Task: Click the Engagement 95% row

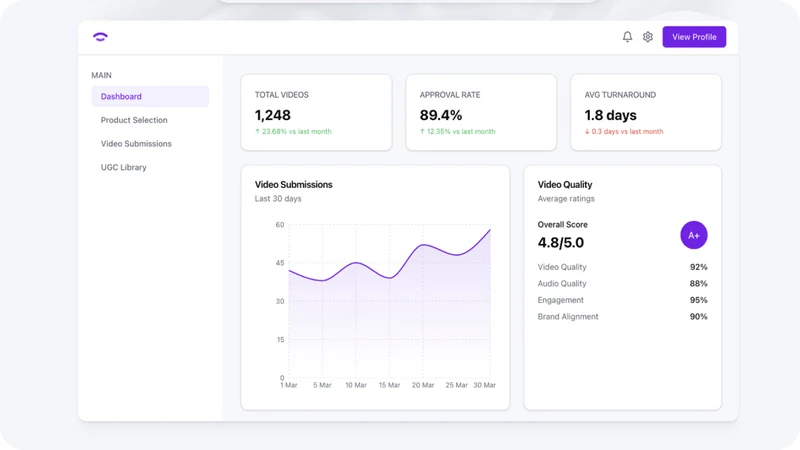Action: tap(622, 300)
